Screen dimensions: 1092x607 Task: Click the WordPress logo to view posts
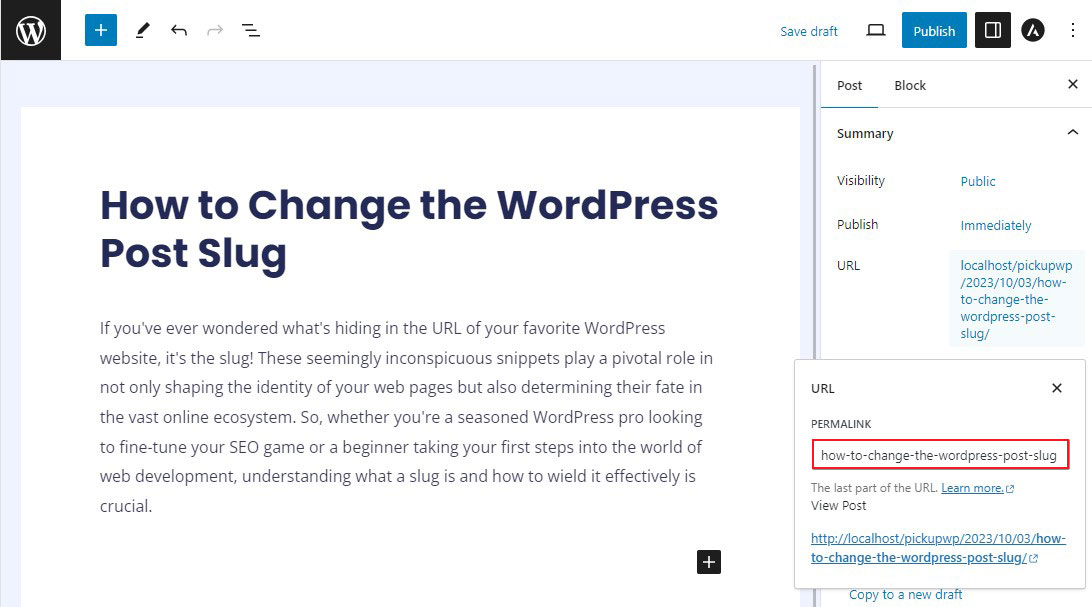tap(31, 30)
